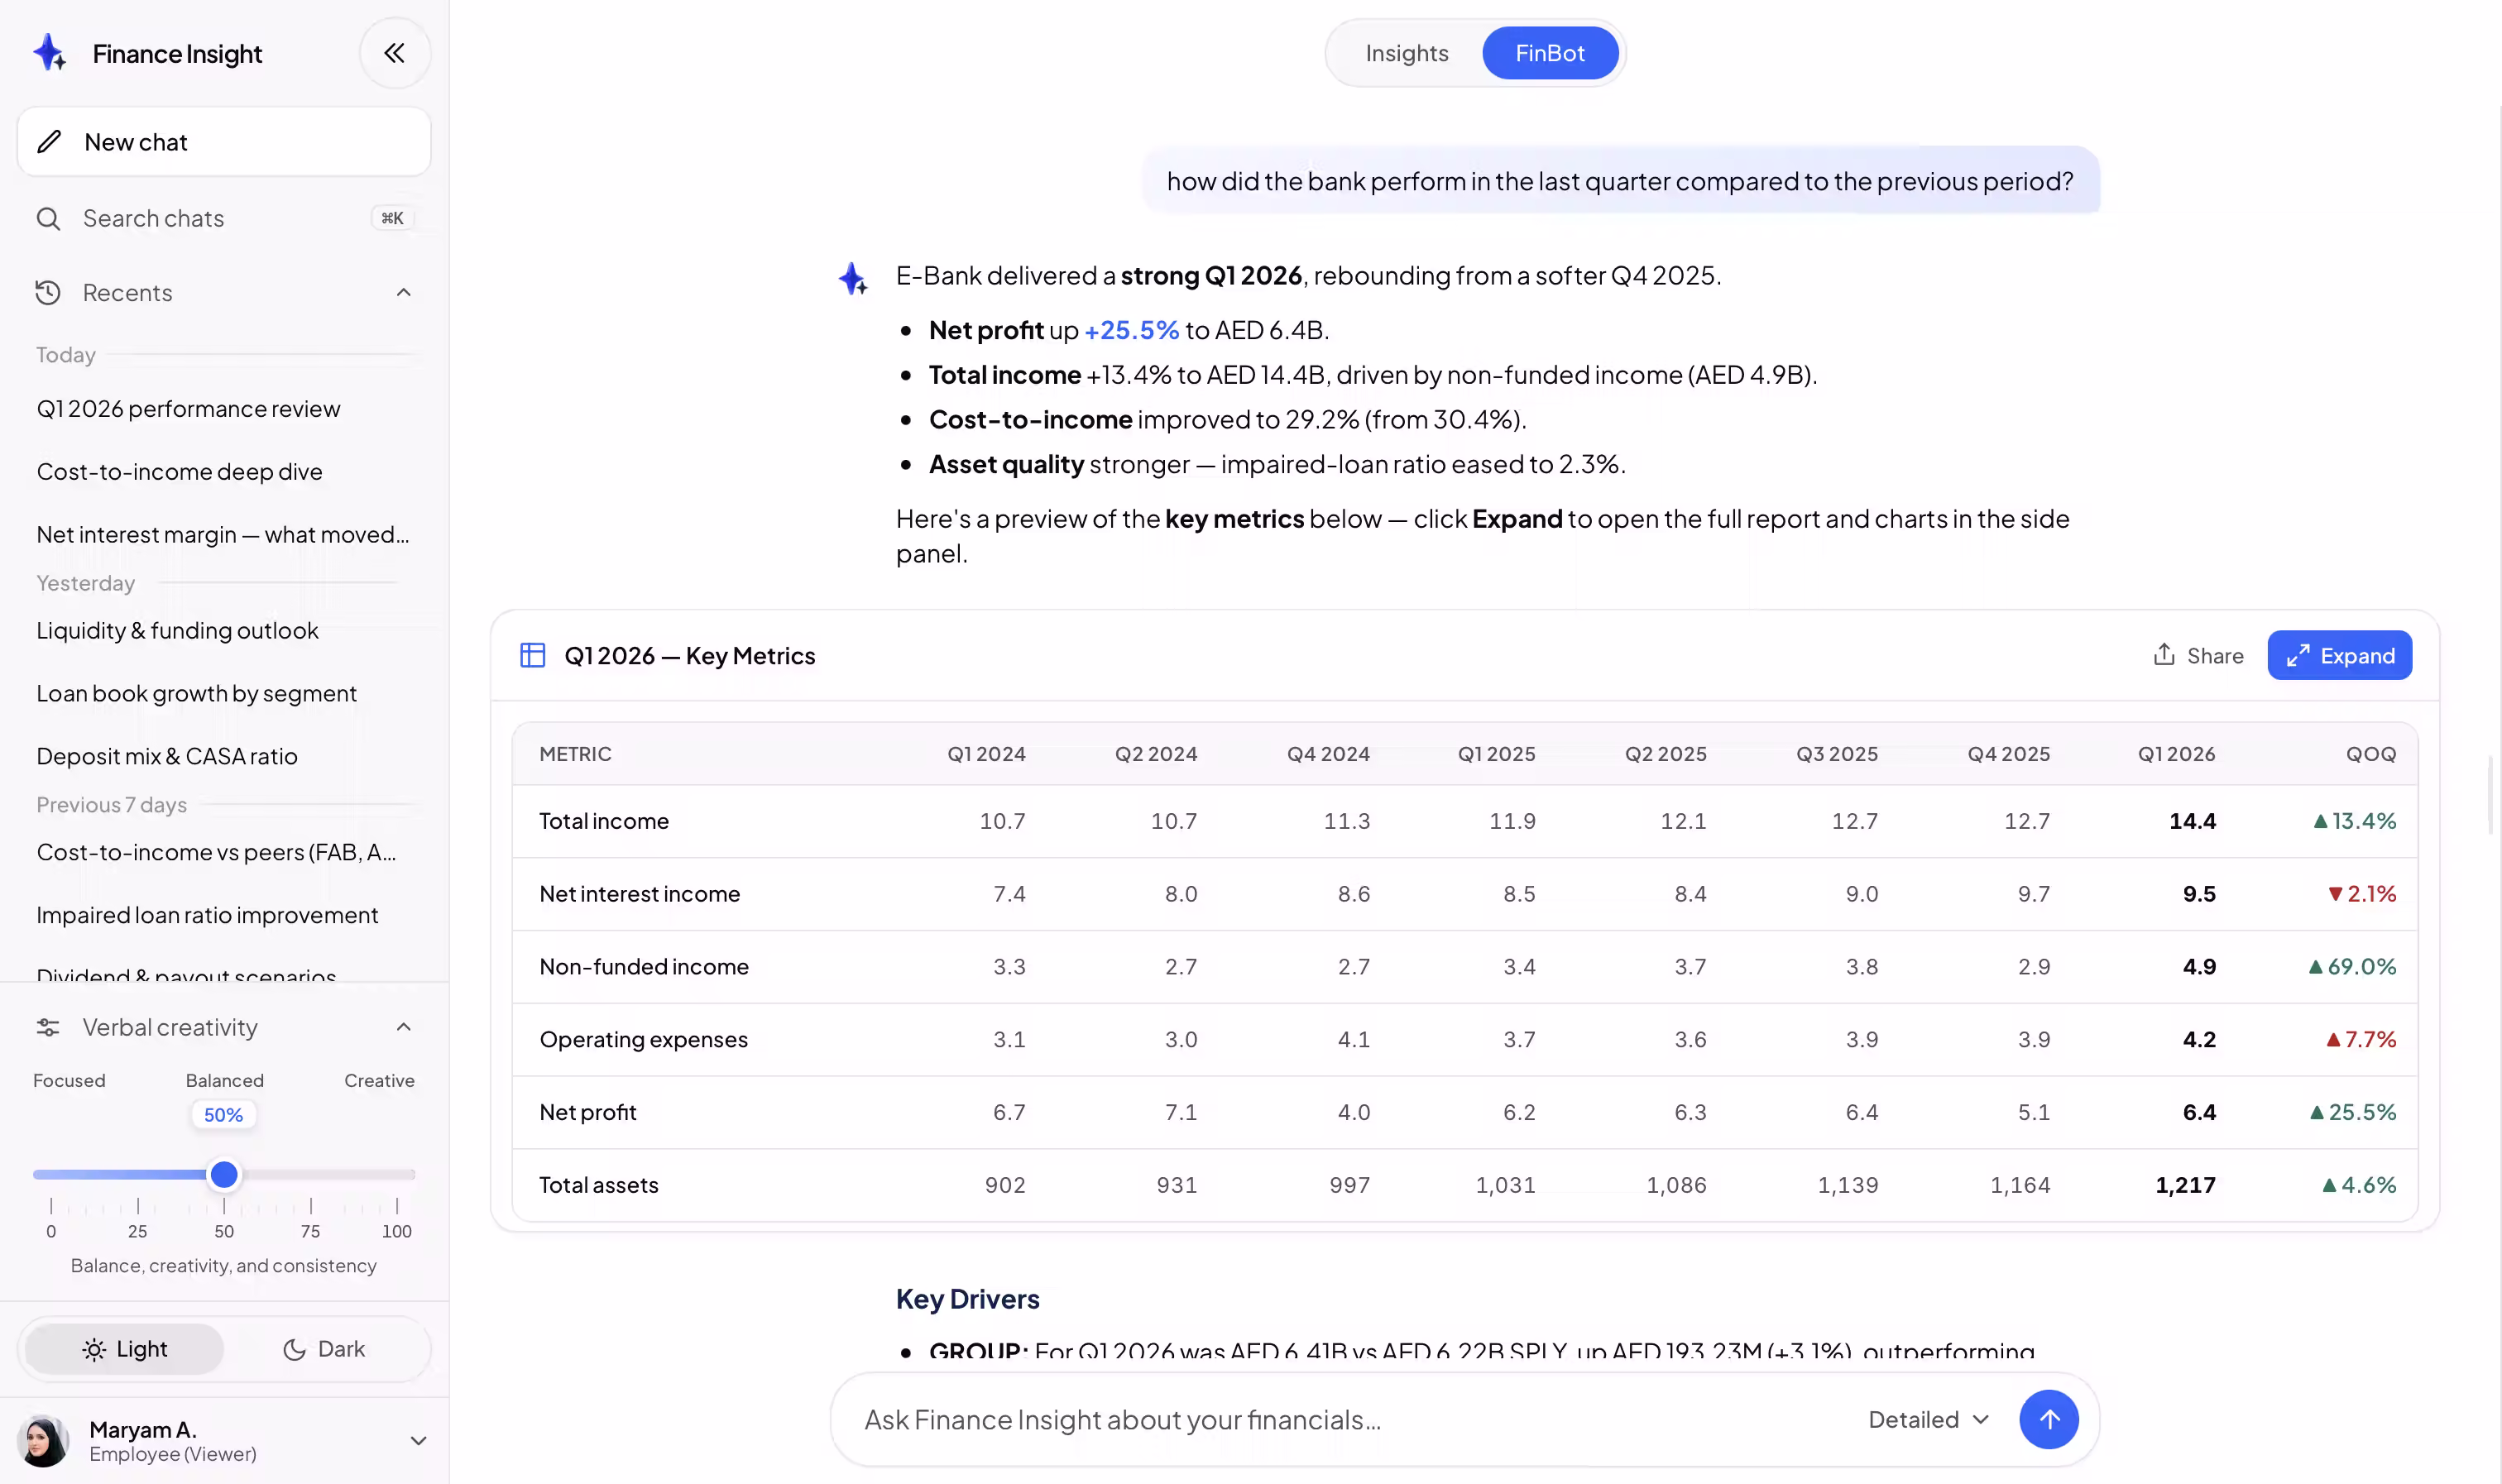The image size is (2502, 1484).
Task: Enable Dark theme mode
Action: point(324,1349)
